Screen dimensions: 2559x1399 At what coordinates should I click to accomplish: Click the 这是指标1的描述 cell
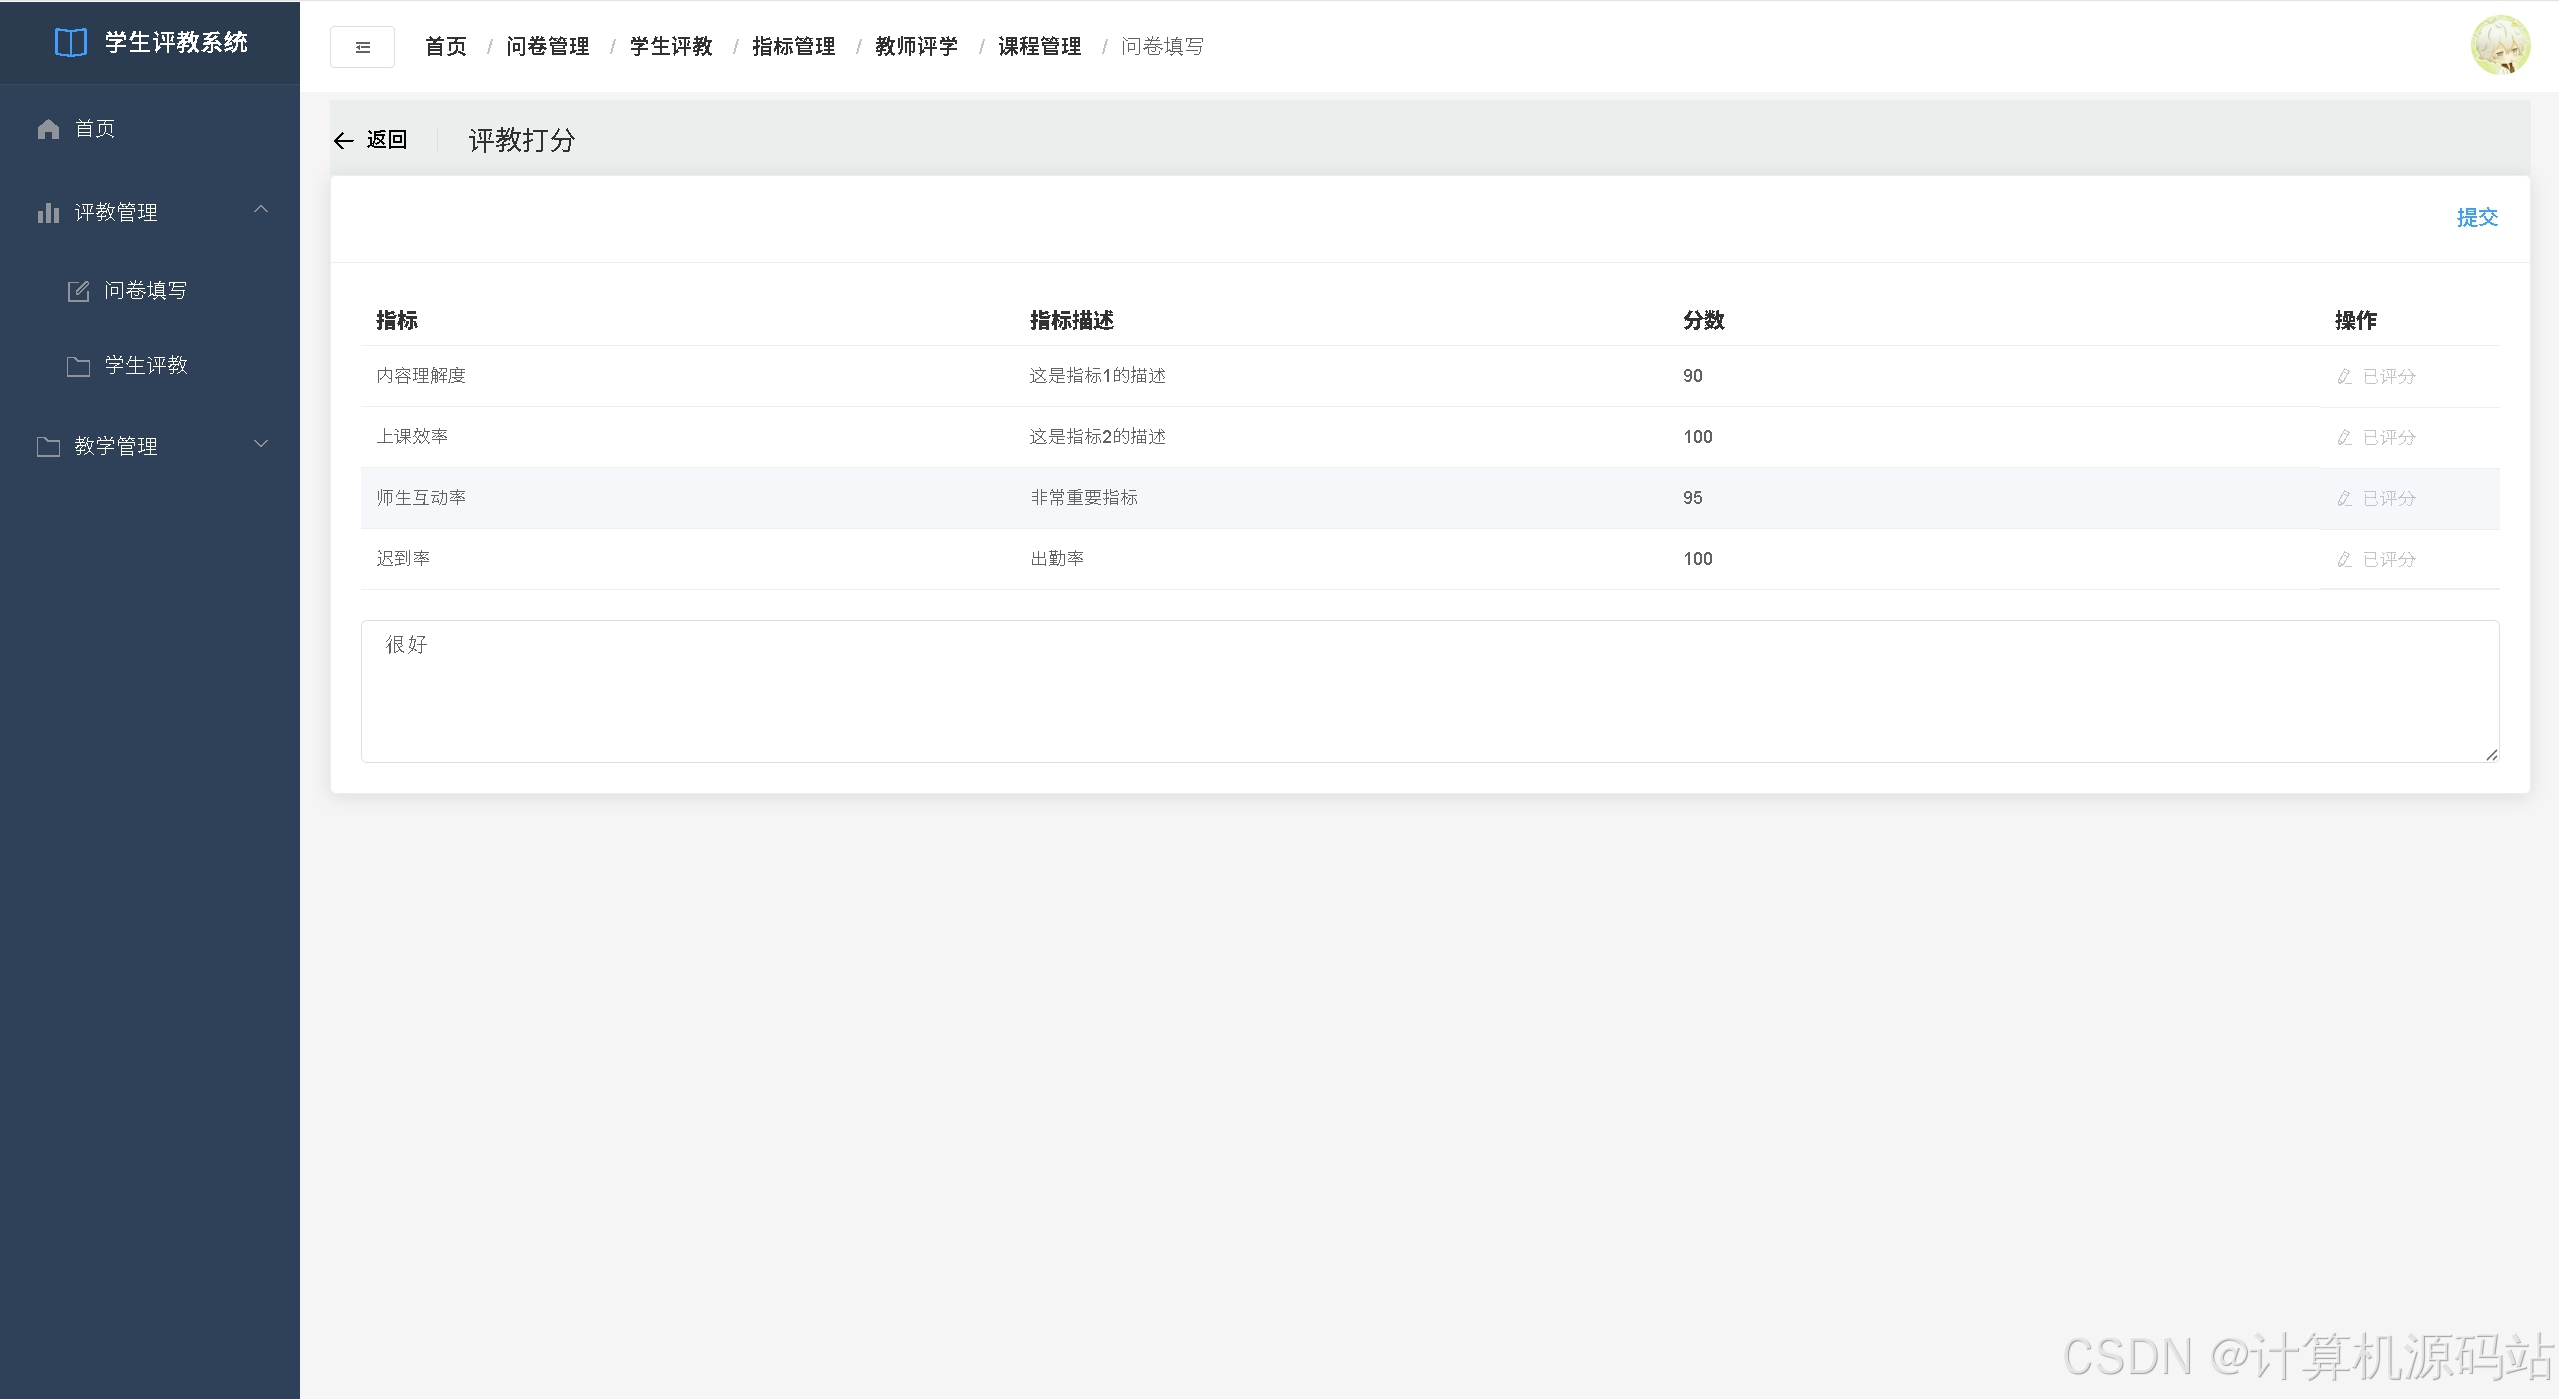coord(1097,376)
